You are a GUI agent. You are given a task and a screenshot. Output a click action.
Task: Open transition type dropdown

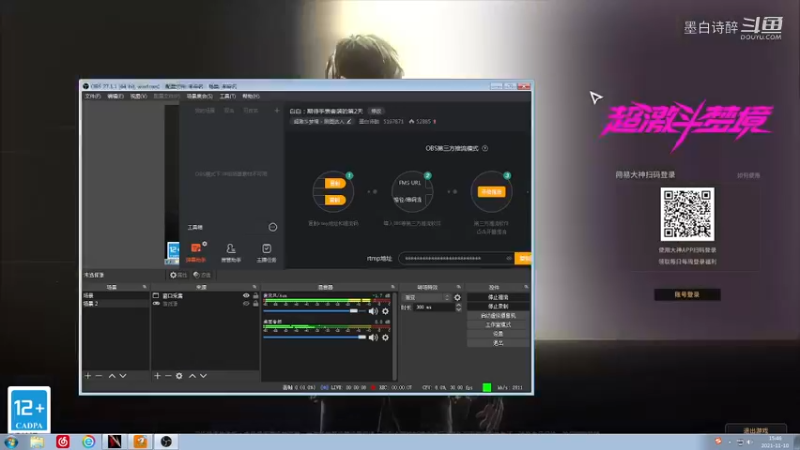coord(427,297)
